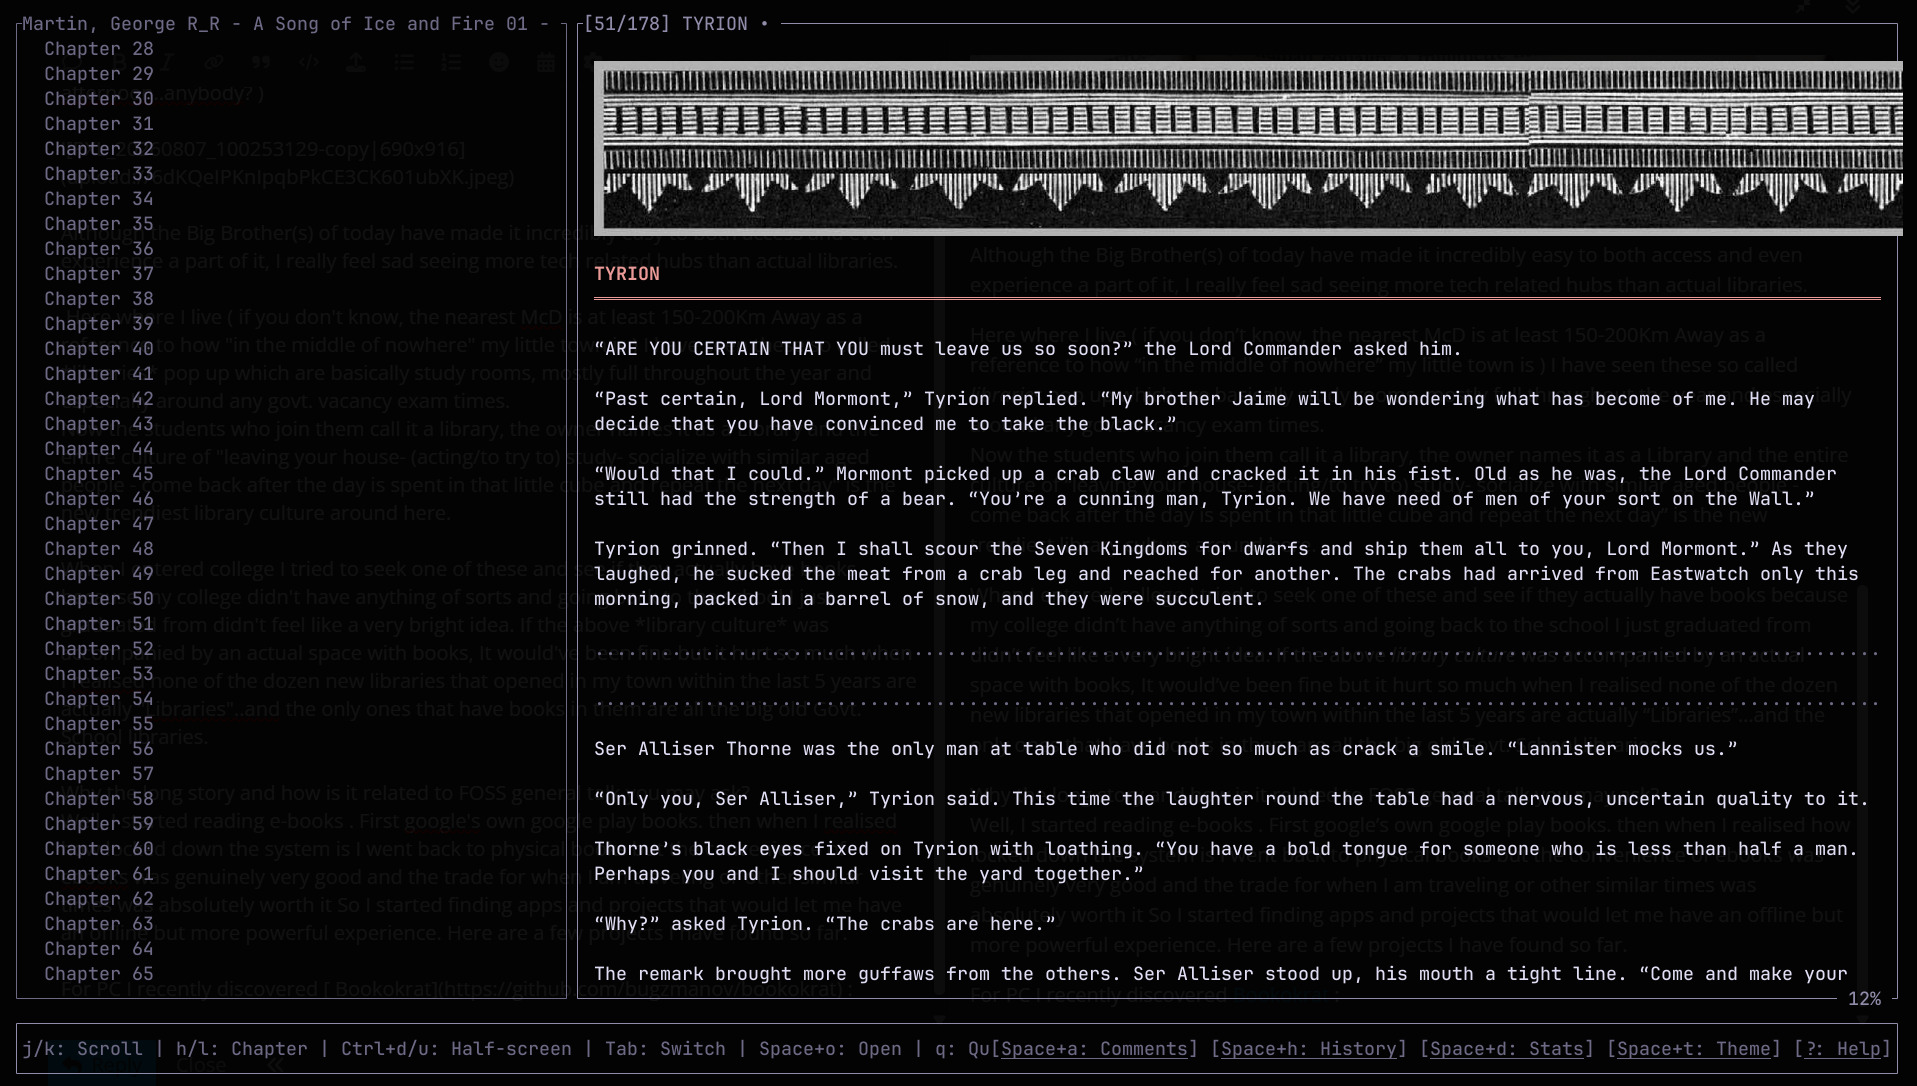This screenshot has height=1086, width=1917.
Task: Select Chapter 33 entry
Action: (99, 174)
